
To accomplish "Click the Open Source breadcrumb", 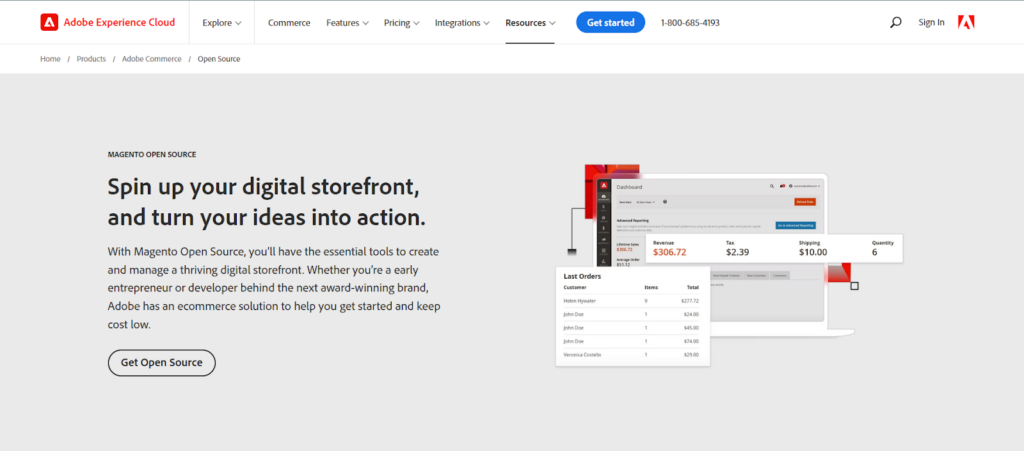I will tap(219, 59).
